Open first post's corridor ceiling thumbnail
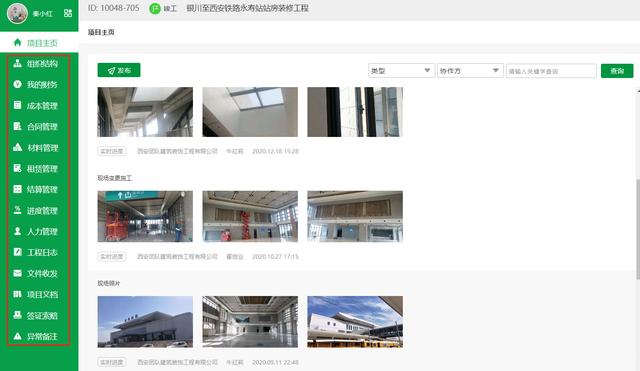Image resolution: width=640 pixels, height=371 pixels. 145,112
